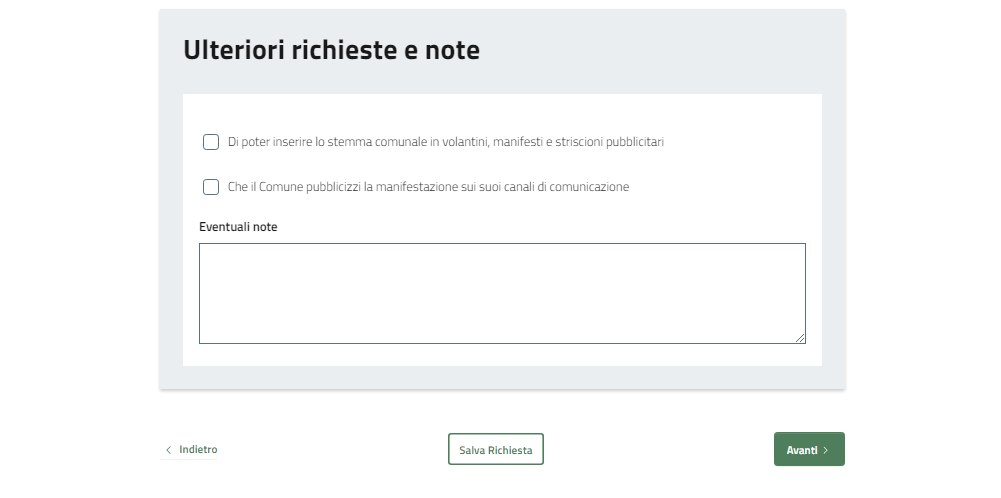Click the word Indietro in the bottom navigation
Image resolution: width=1001 pixels, height=498 pixels.
click(x=198, y=450)
